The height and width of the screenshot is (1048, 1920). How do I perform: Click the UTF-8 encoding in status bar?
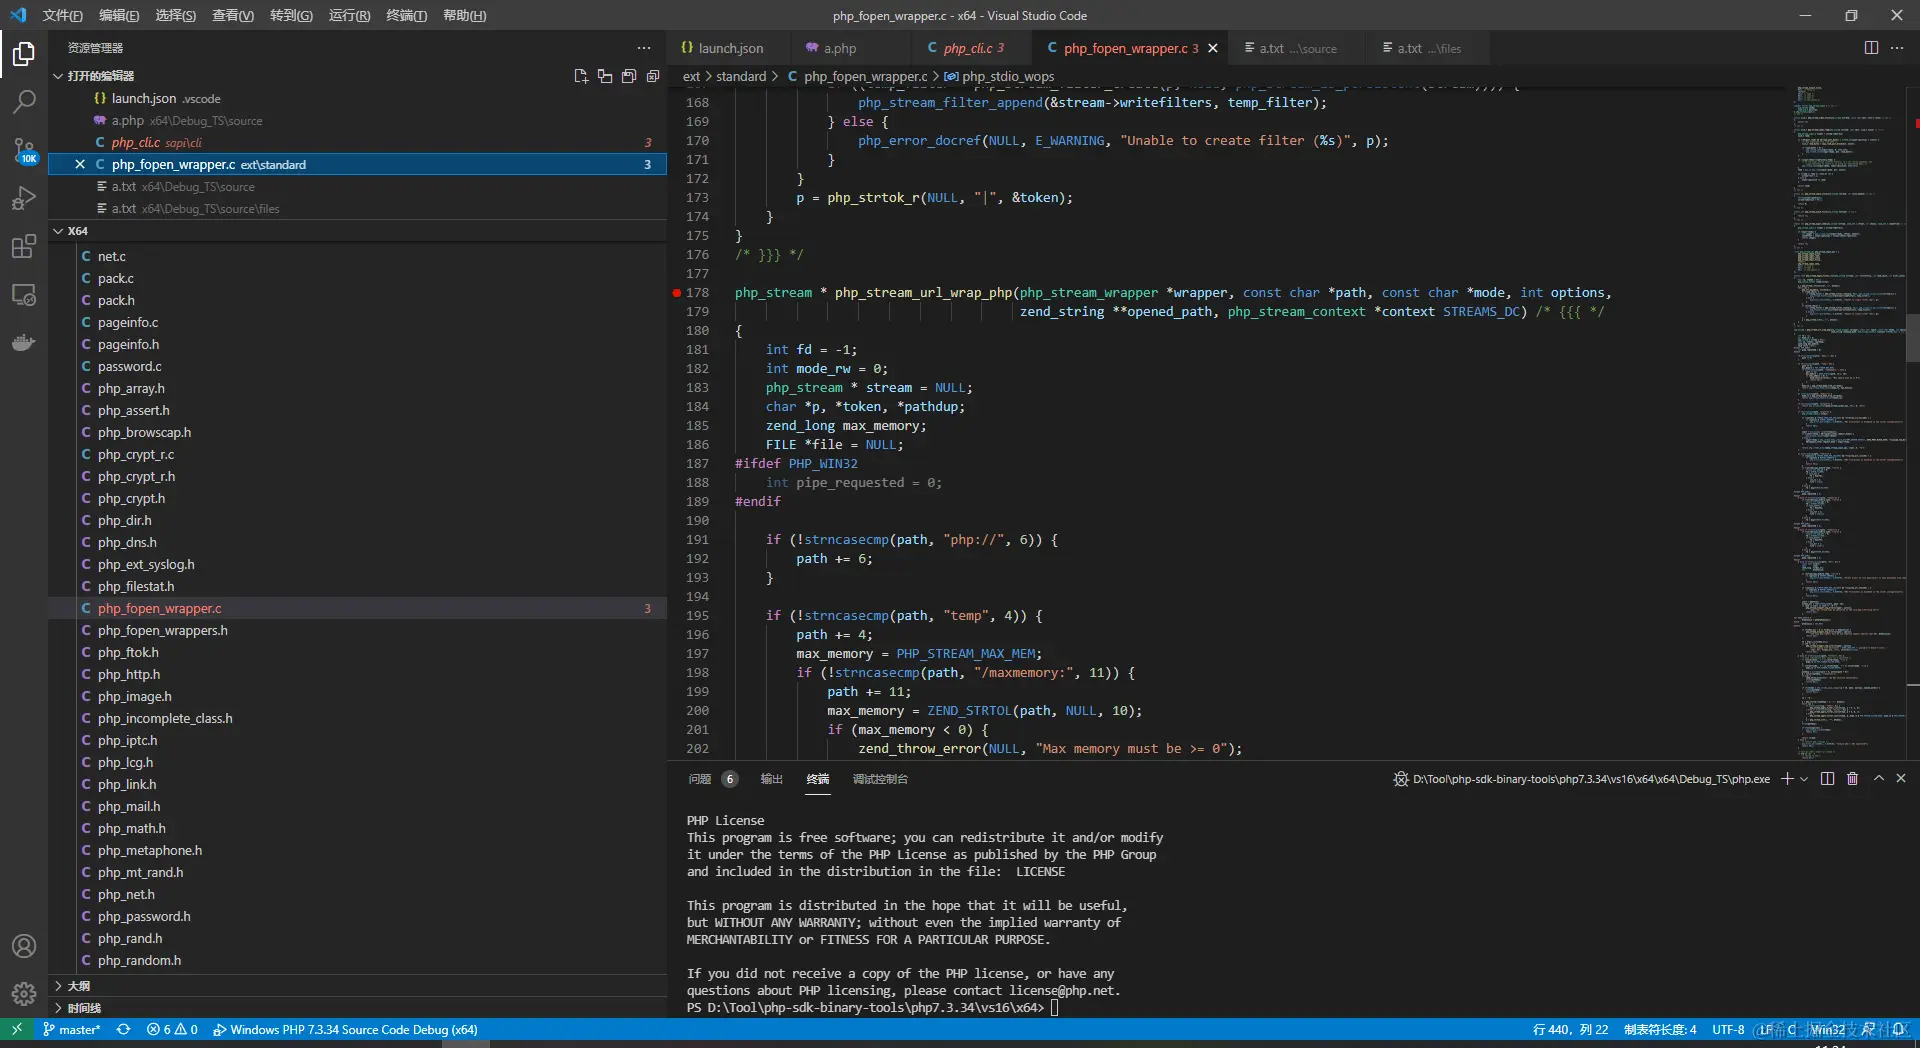[1727, 1029]
